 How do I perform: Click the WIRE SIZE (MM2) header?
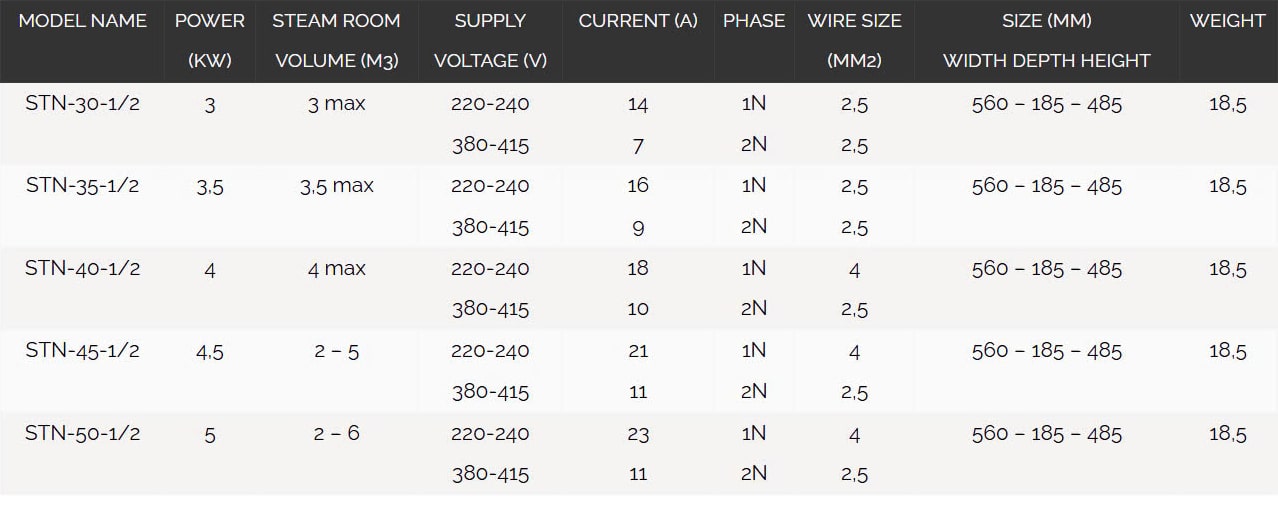click(854, 40)
